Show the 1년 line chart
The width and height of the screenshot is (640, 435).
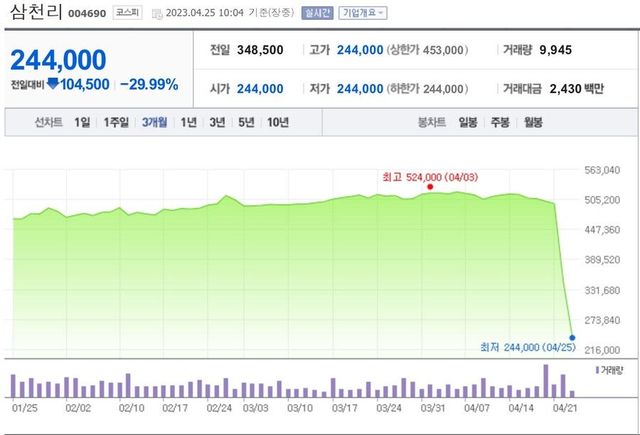pyautogui.click(x=188, y=123)
